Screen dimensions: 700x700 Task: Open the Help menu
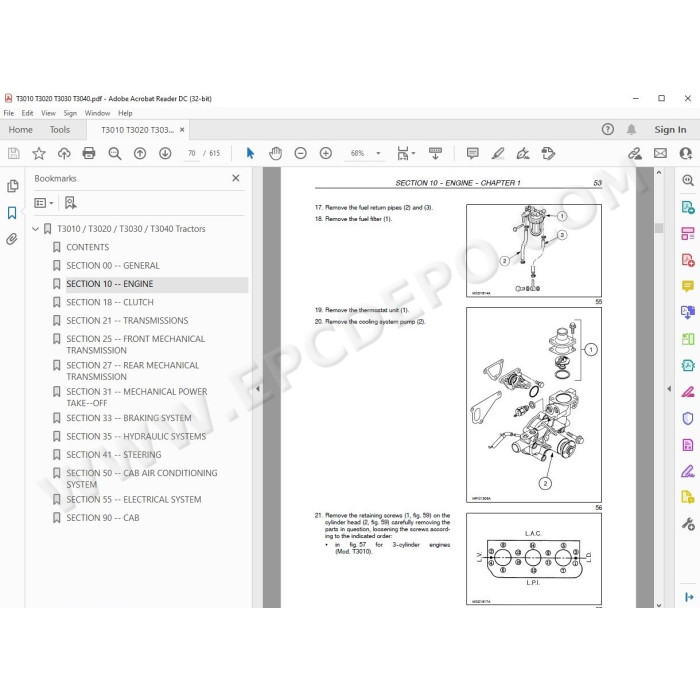click(x=125, y=113)
